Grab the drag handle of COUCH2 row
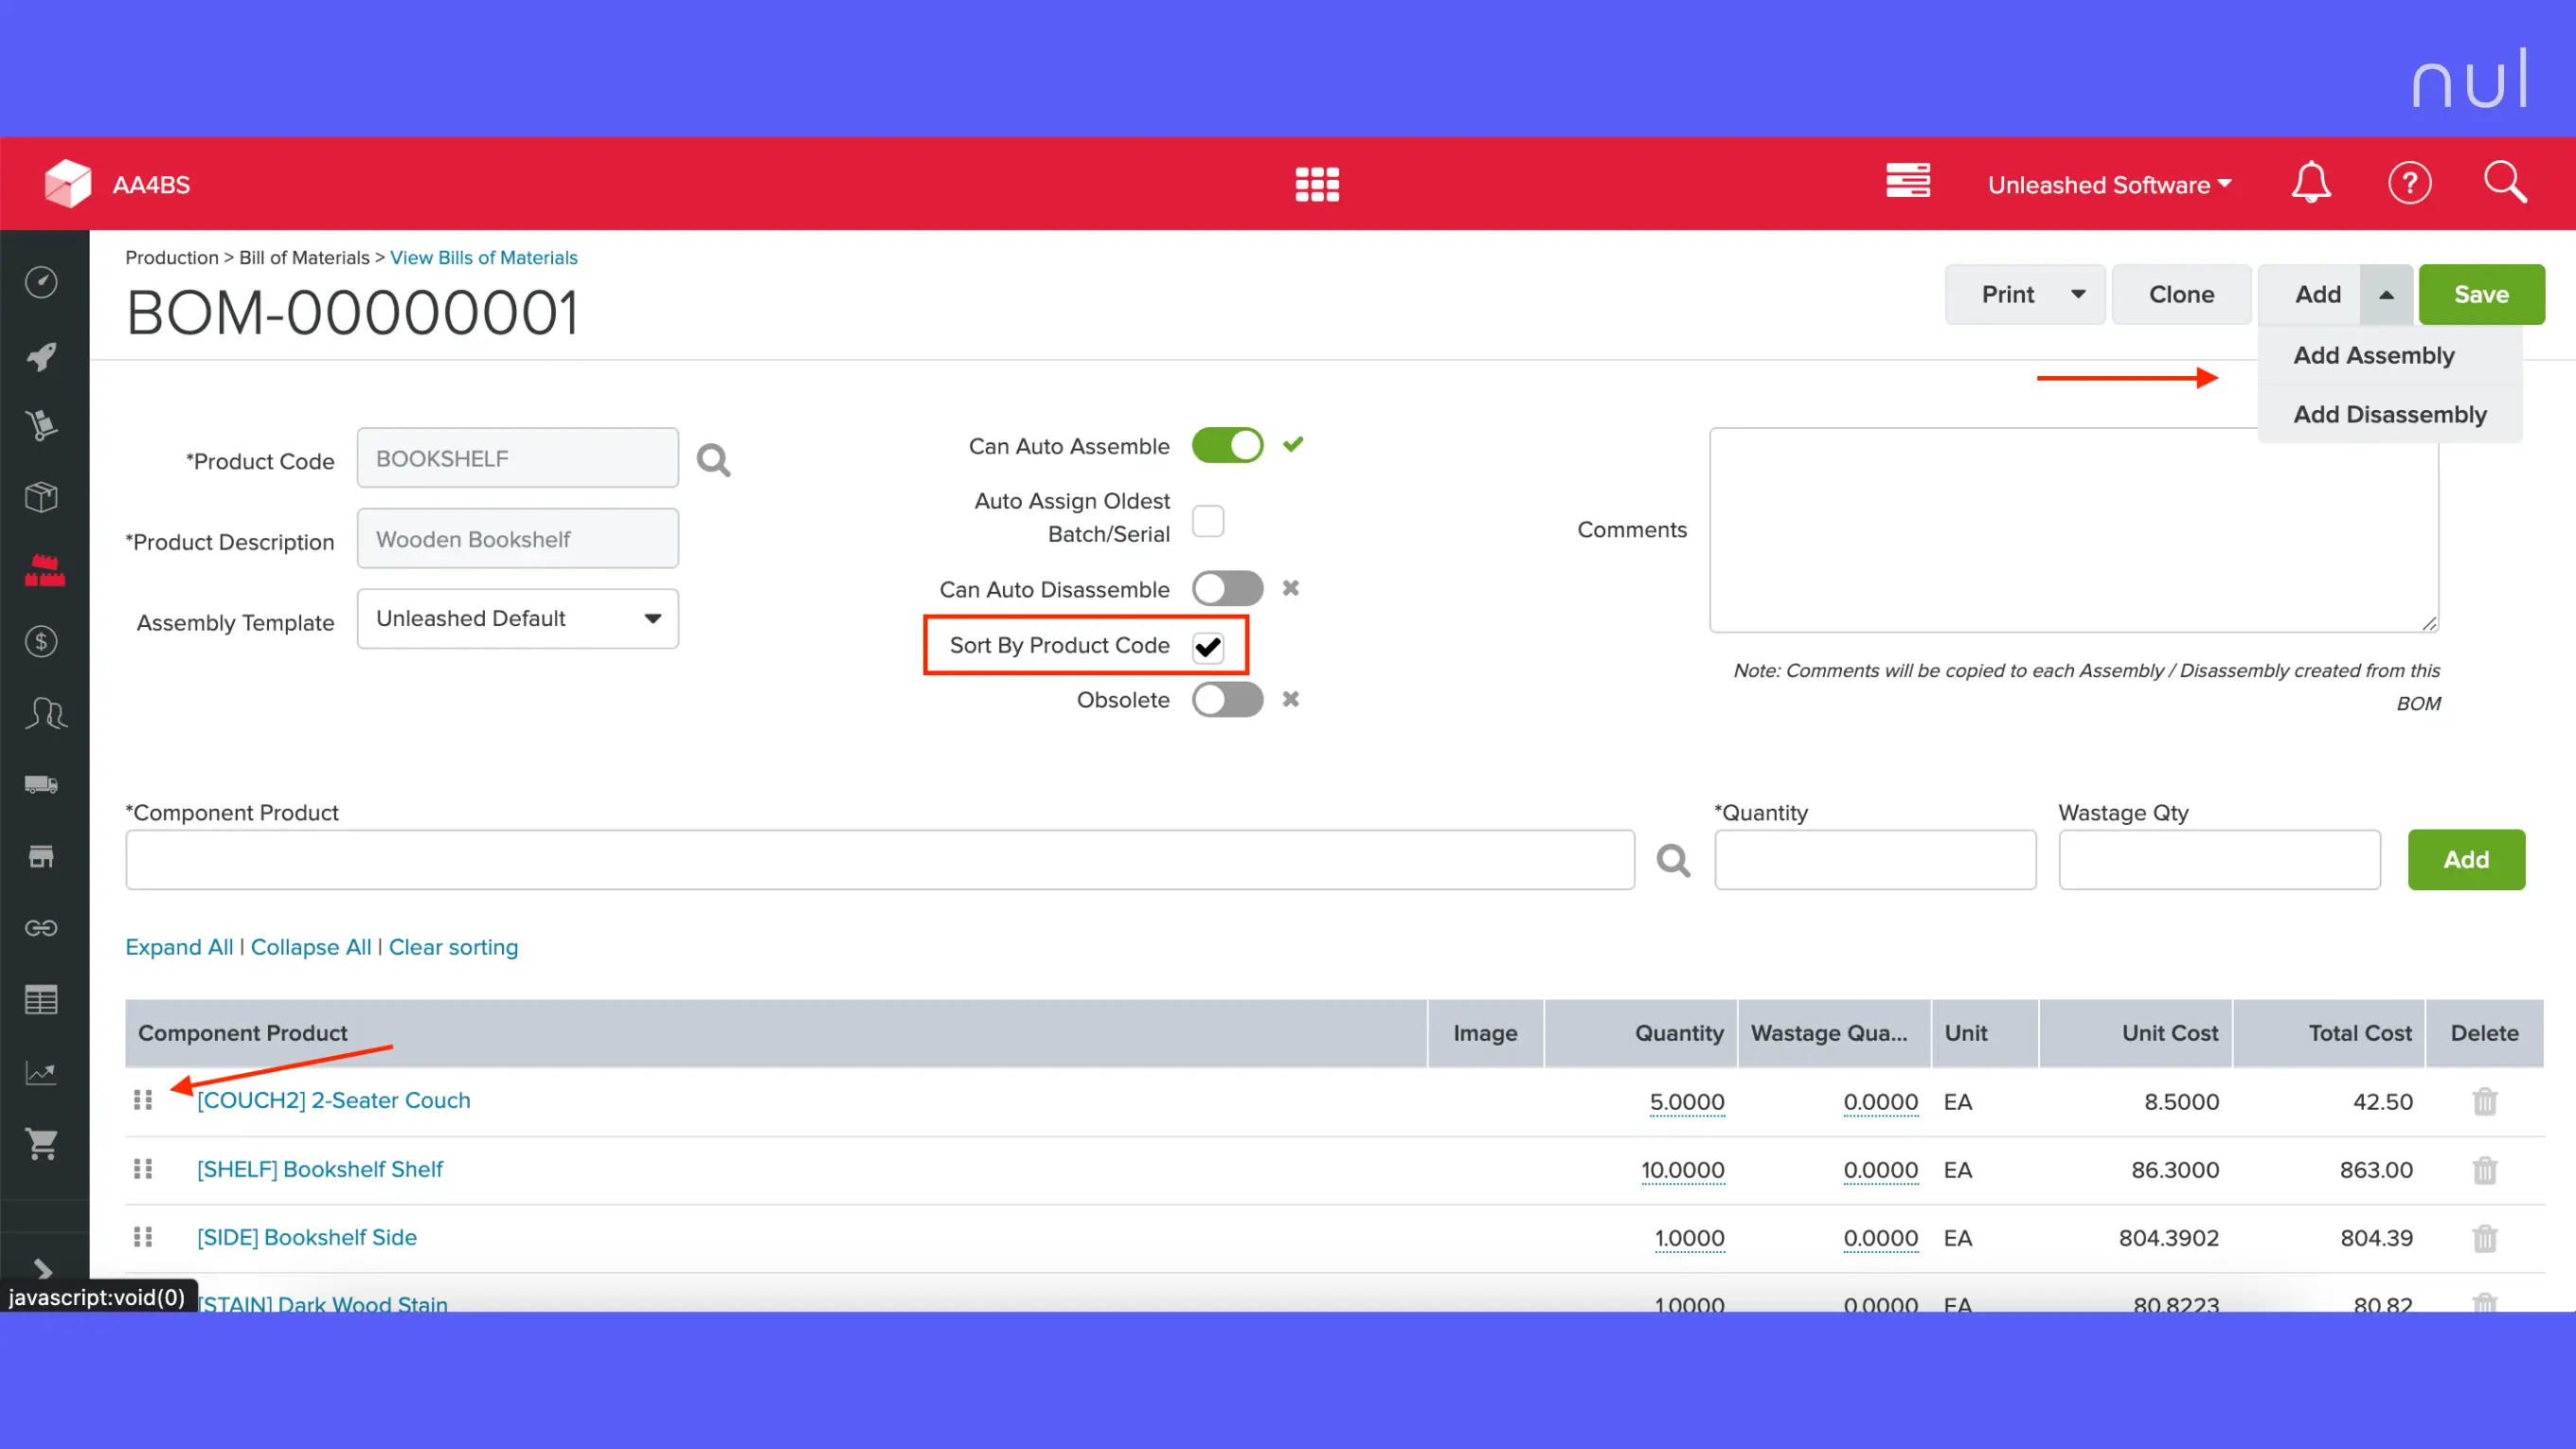The height and width of the screenshot is (1449, 2576). [x=143, y=1100]
